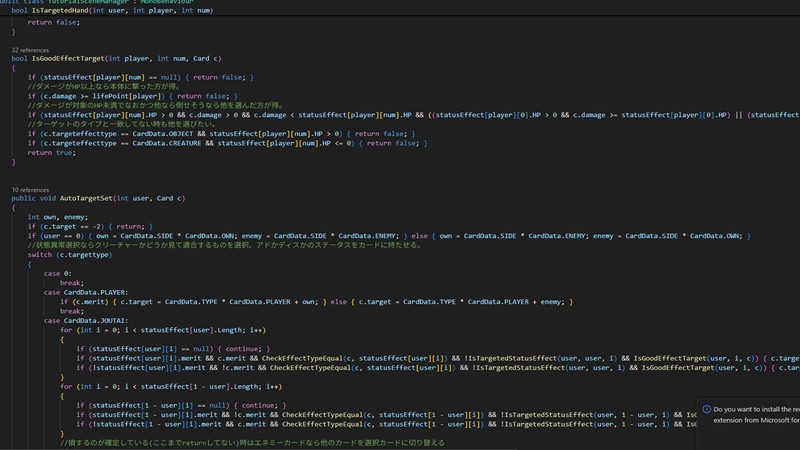Click "break;" directly under "case 0:"
Image resolution: width=800 pixels, height=450 pixels.
coord(72,283)
